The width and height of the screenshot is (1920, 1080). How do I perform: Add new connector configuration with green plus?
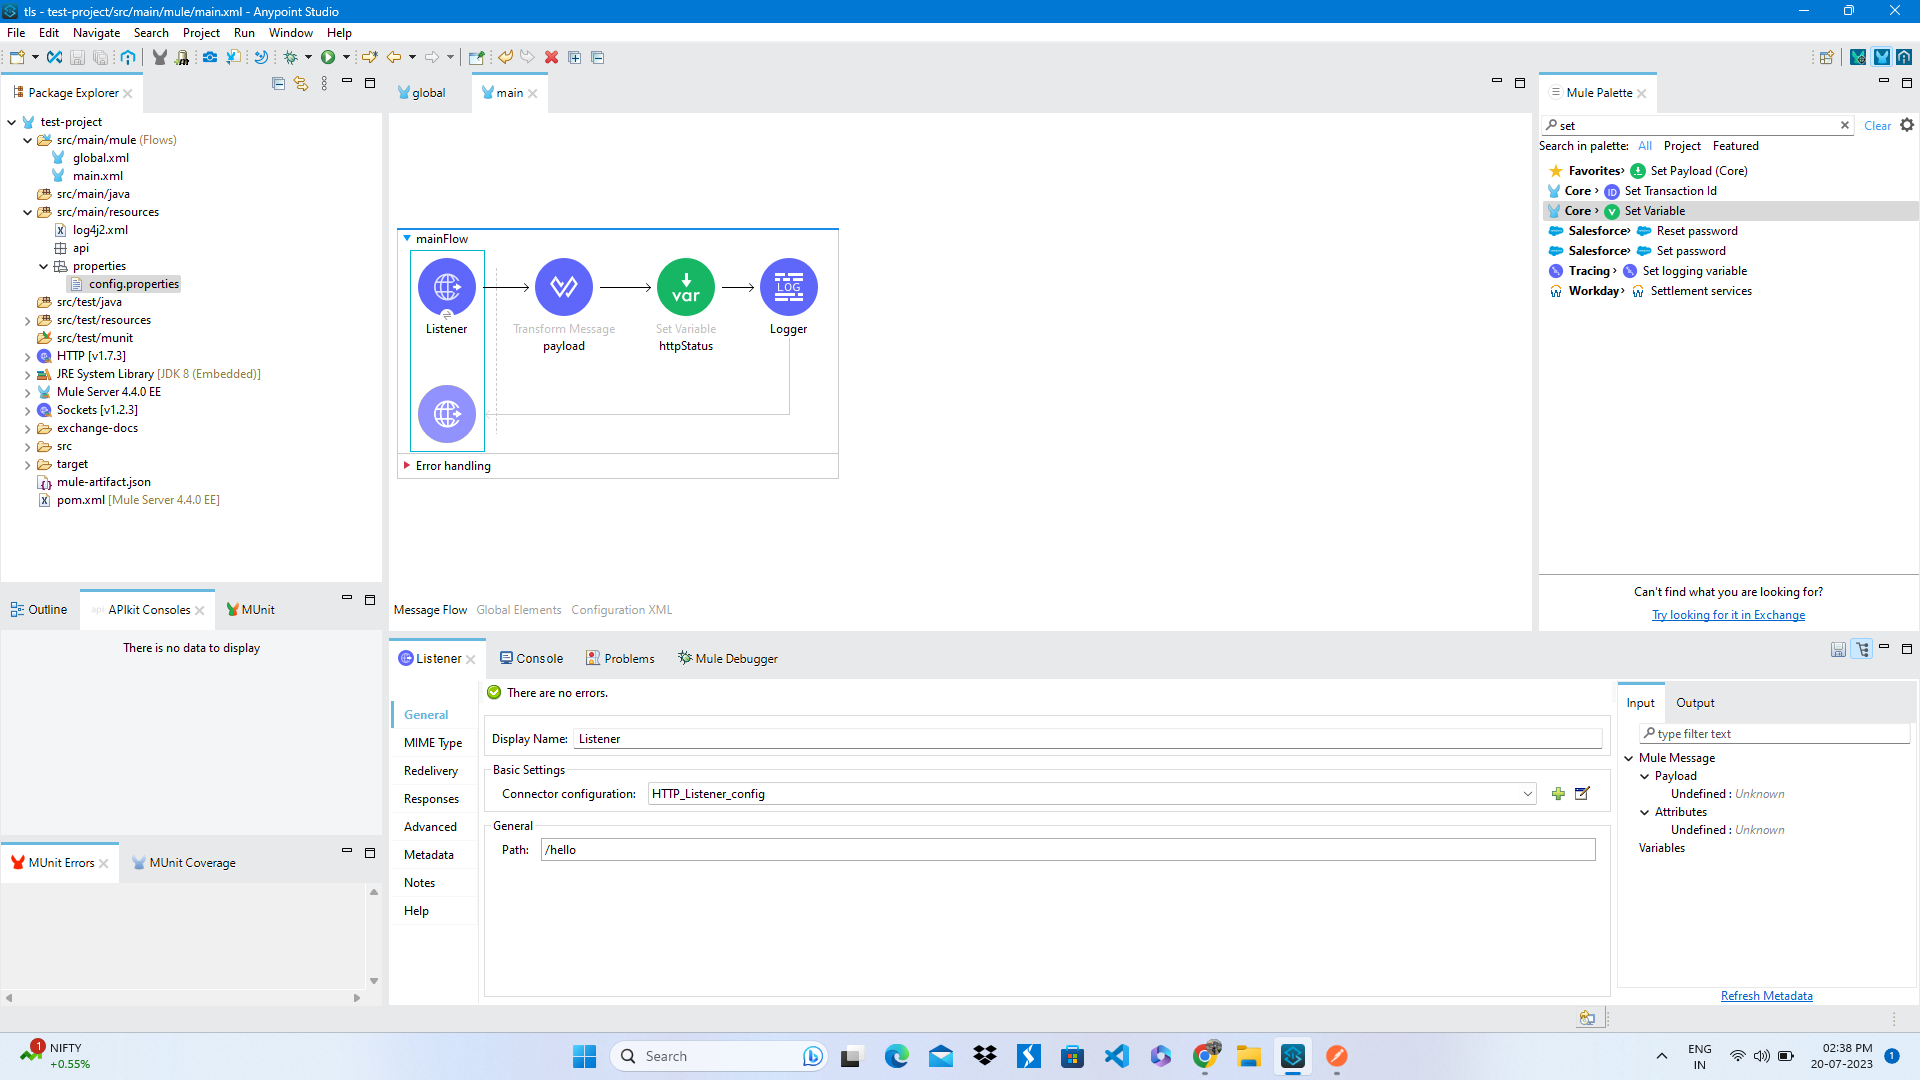tap(1558, 794)
